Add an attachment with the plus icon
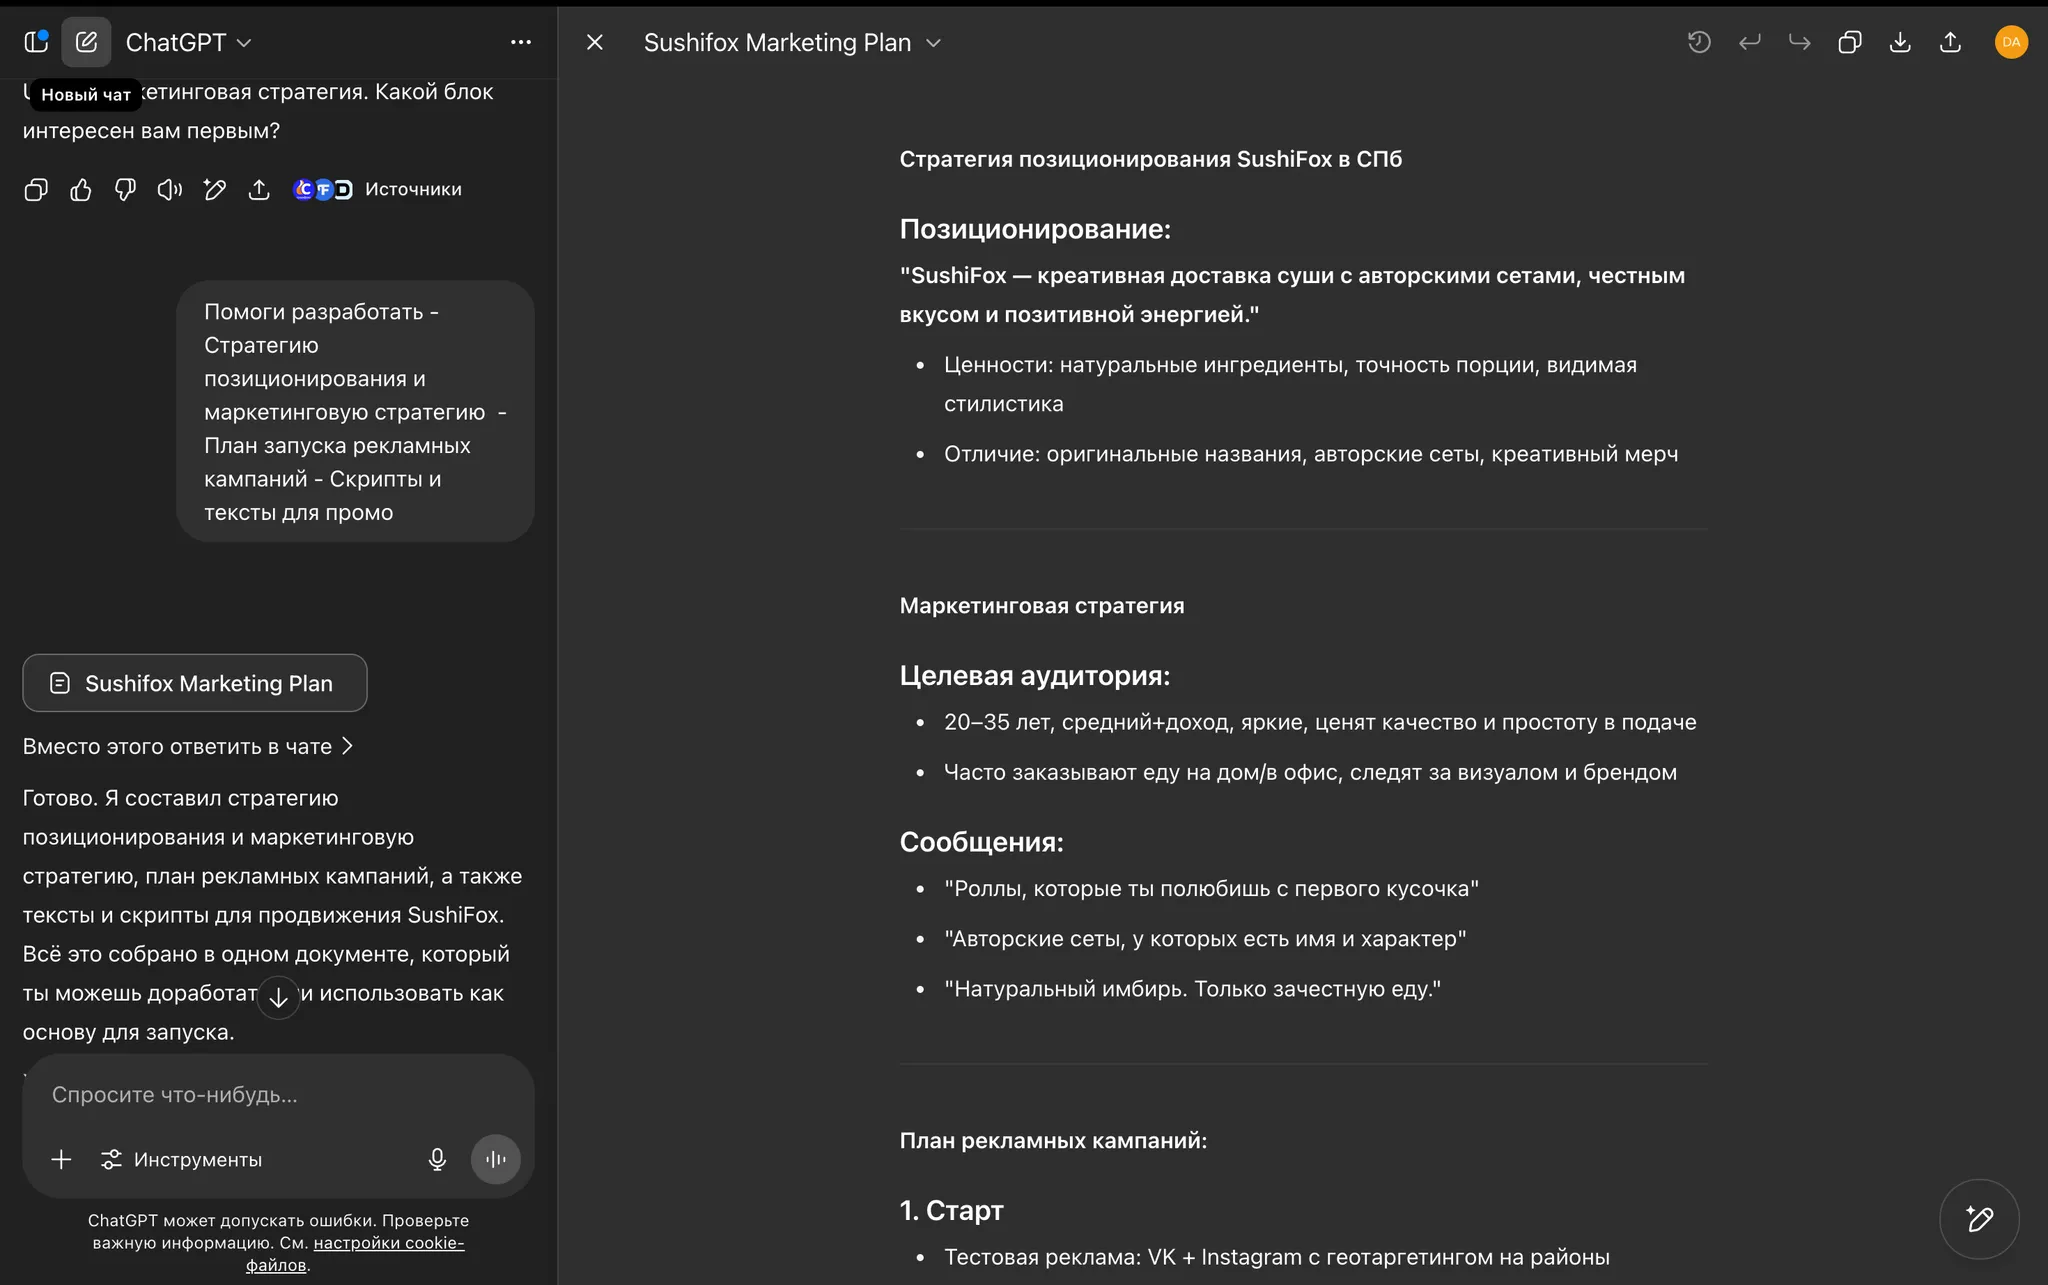 coord(61,1159)
